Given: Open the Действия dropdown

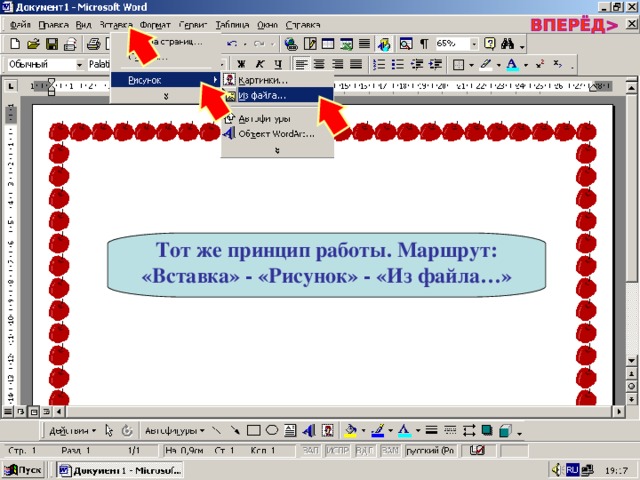Looking at the screenshot, I should 73,431.
